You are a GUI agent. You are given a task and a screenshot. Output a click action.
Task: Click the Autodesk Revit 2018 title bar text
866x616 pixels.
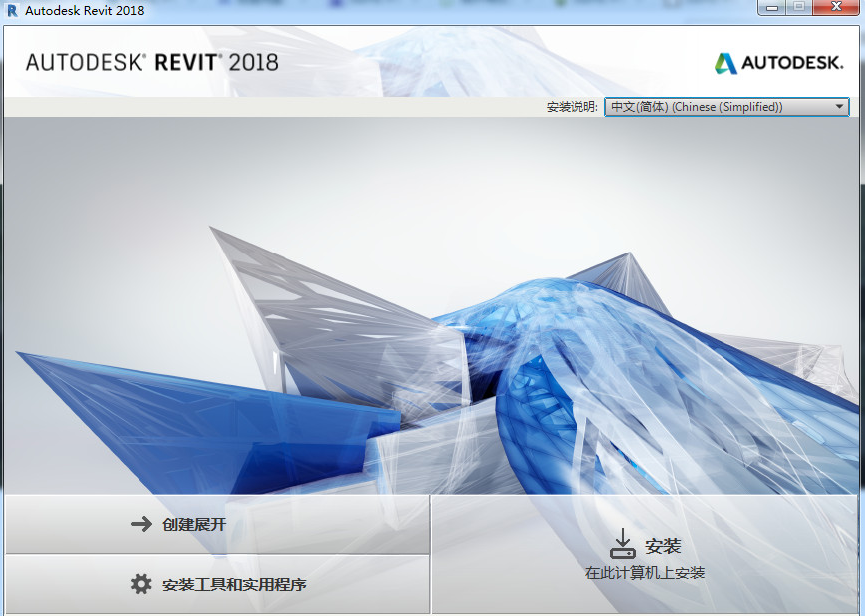click(x=85, y=10)
